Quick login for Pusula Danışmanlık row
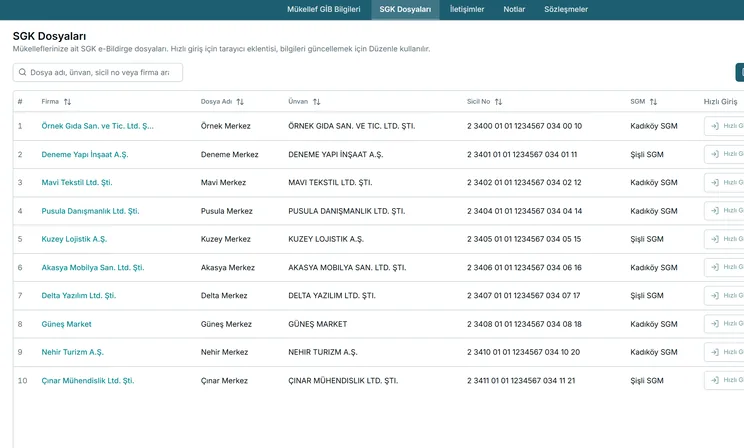Screen dimensions: 744x448 (x=724, y=211)
